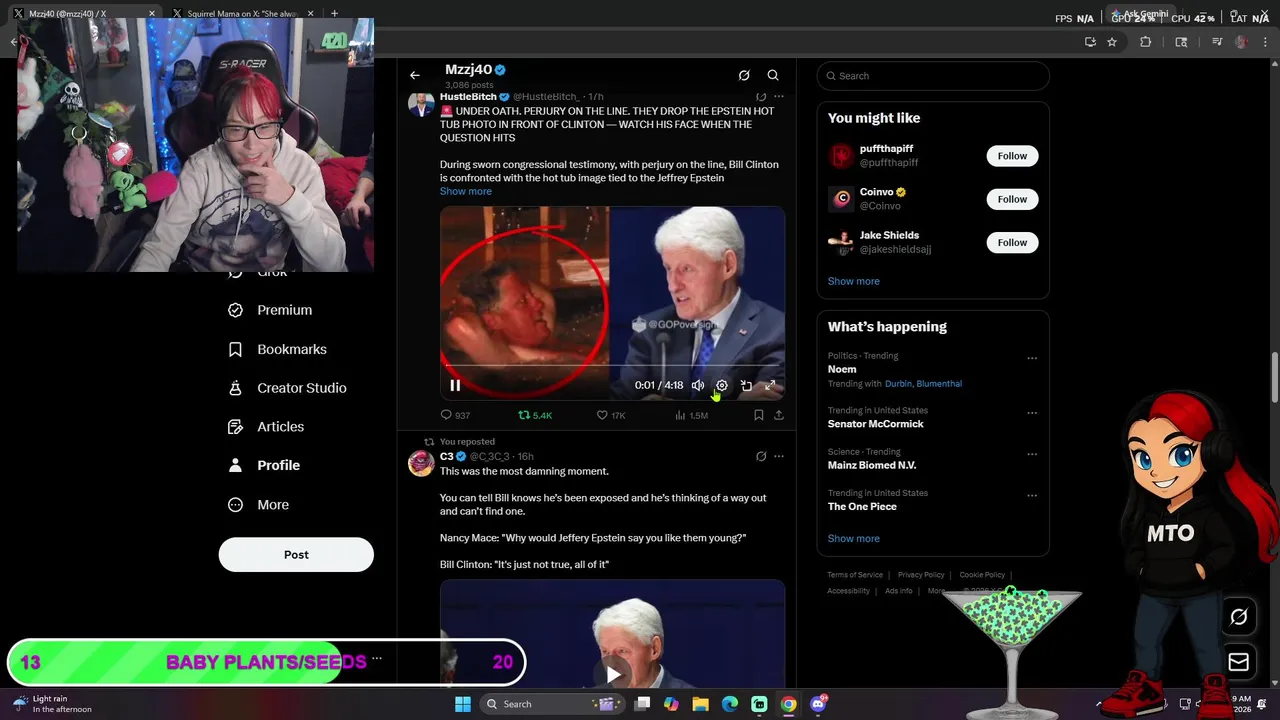Click the search magnifier in profile header

[773, 75]
